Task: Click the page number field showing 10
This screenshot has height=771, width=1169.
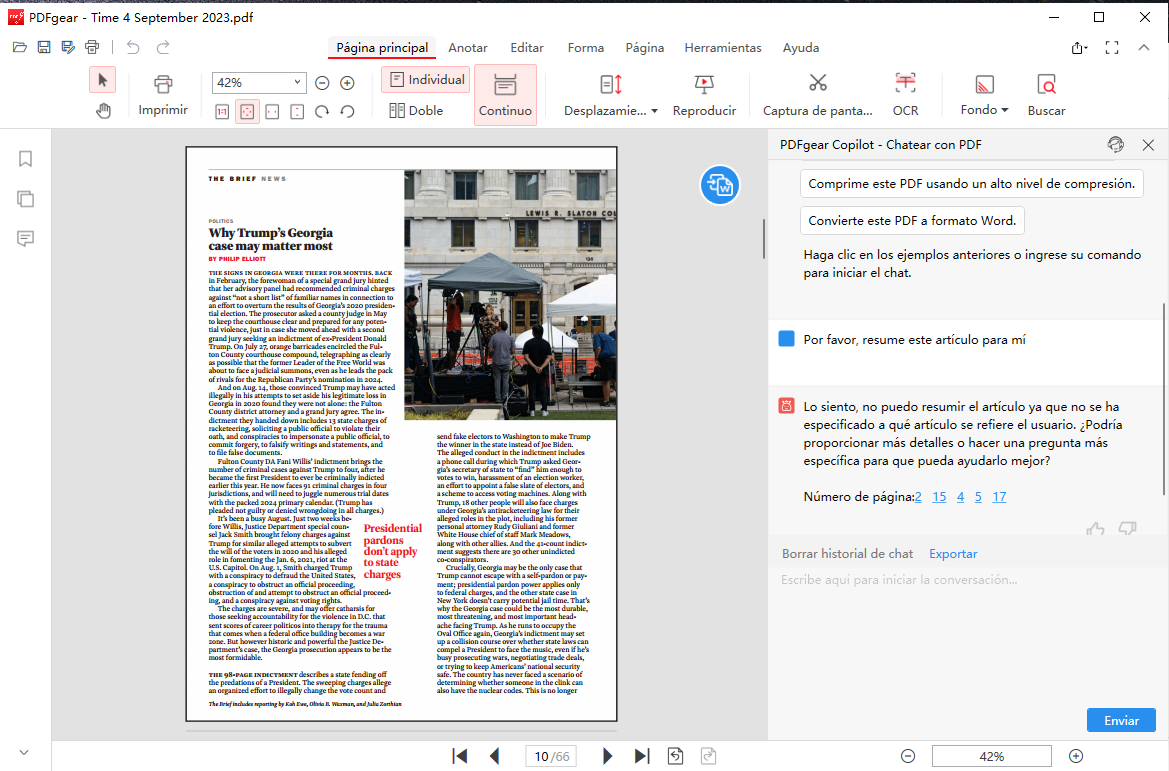Action: (541, 757)
